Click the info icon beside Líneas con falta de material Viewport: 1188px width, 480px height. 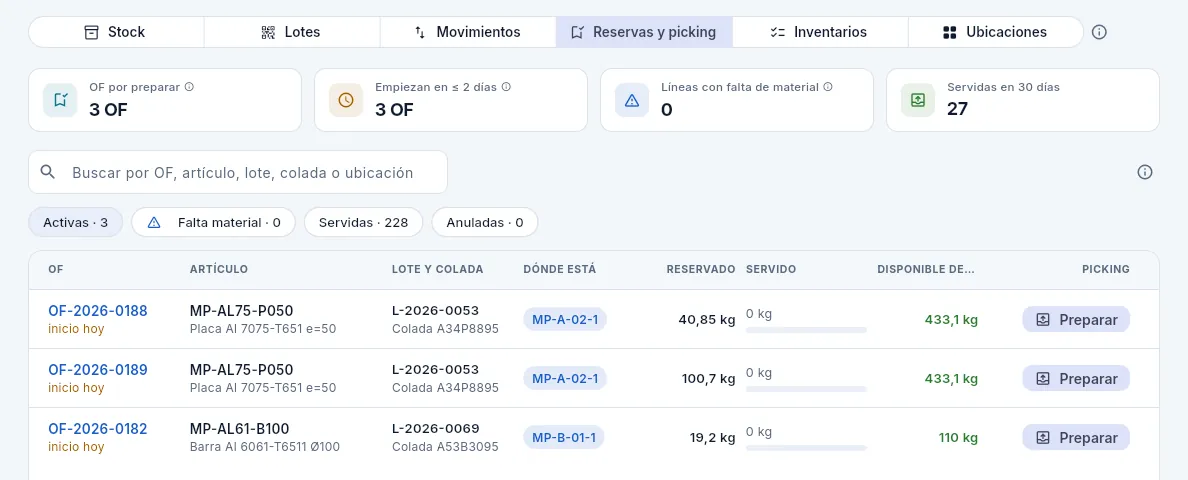pos(828,87)
